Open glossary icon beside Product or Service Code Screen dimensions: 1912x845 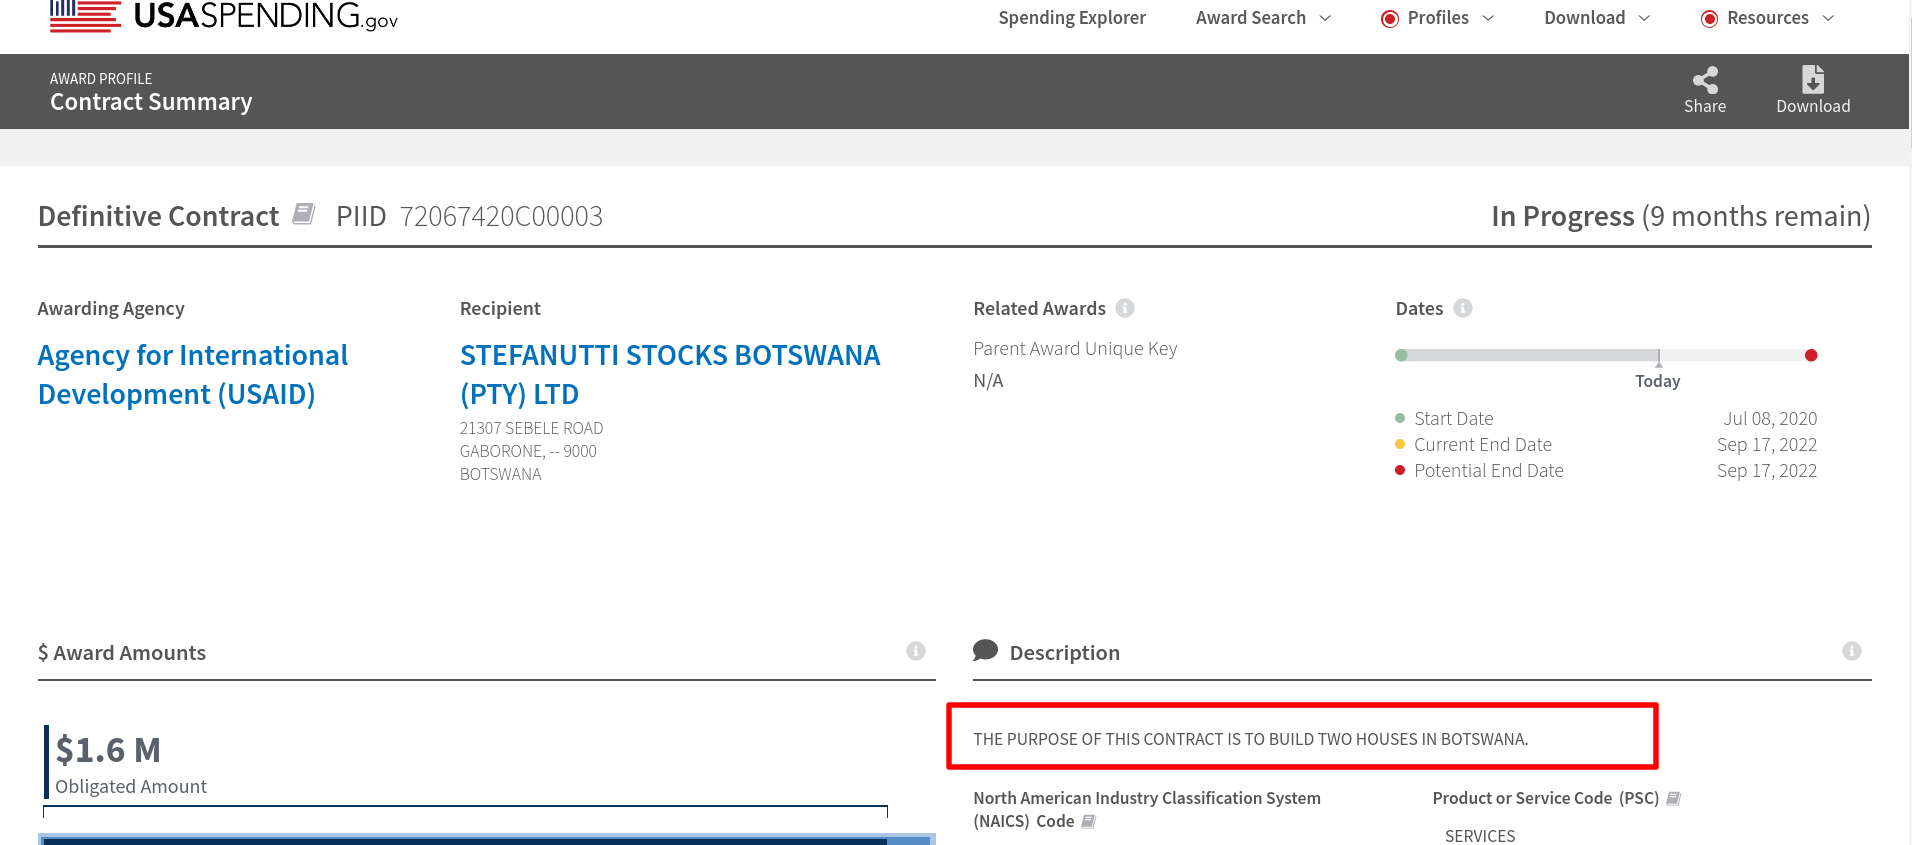pyautogui.click(x=1674, y=799)
